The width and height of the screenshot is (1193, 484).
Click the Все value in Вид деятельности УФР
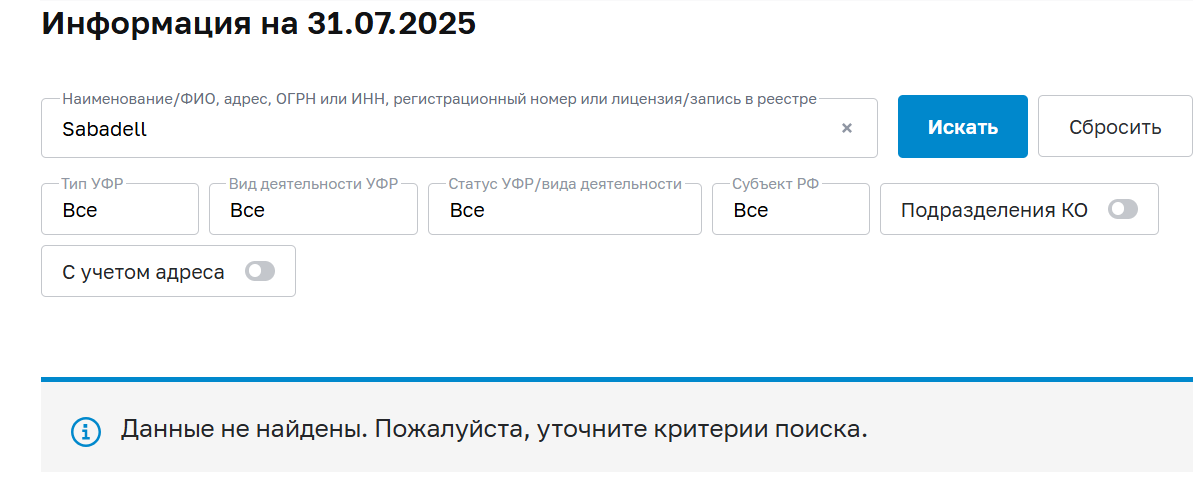click(x=247, y=211)
